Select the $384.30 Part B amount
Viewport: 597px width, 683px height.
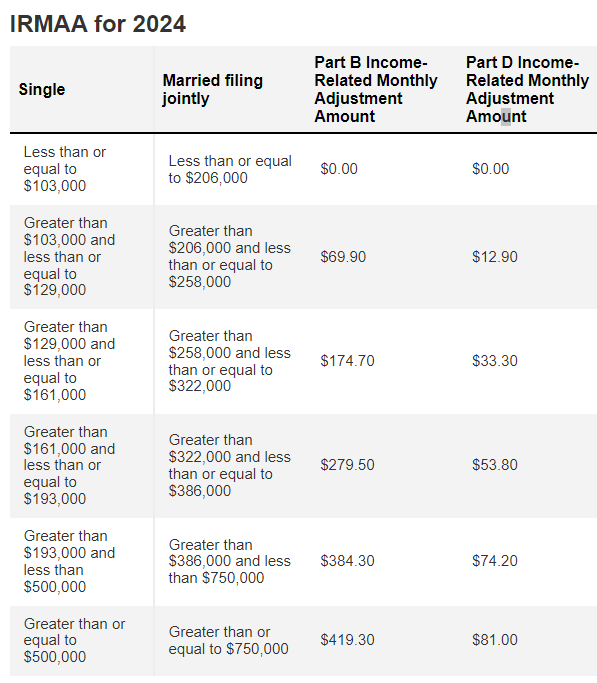[347, 561]
